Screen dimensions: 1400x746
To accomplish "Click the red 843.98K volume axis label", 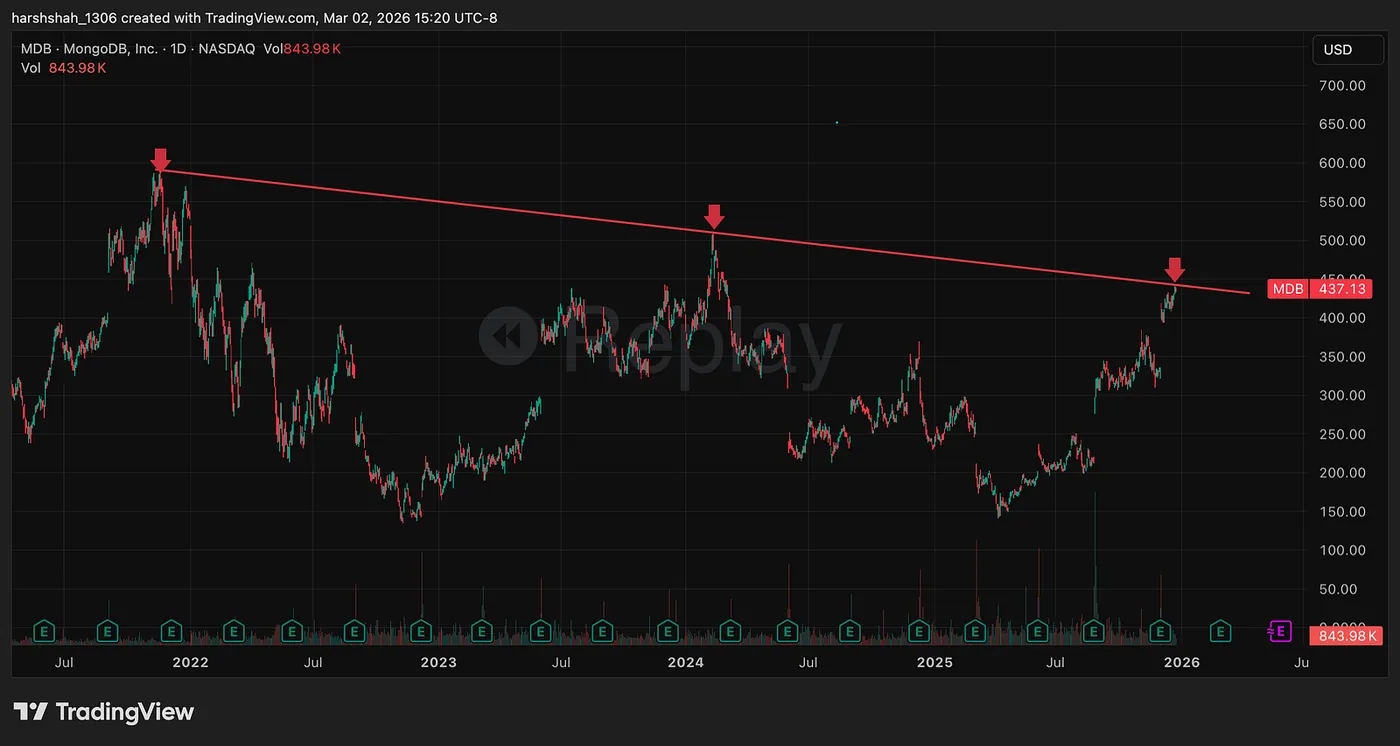I will pyautogui.click(x=1345, y=636).
